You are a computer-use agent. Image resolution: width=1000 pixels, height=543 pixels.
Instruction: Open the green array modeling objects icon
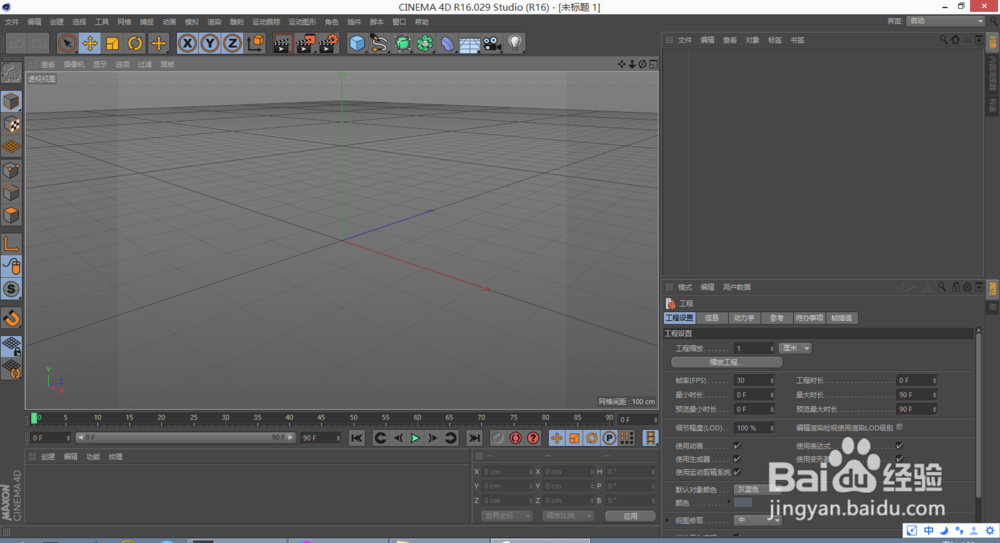(x=425, y=43)
